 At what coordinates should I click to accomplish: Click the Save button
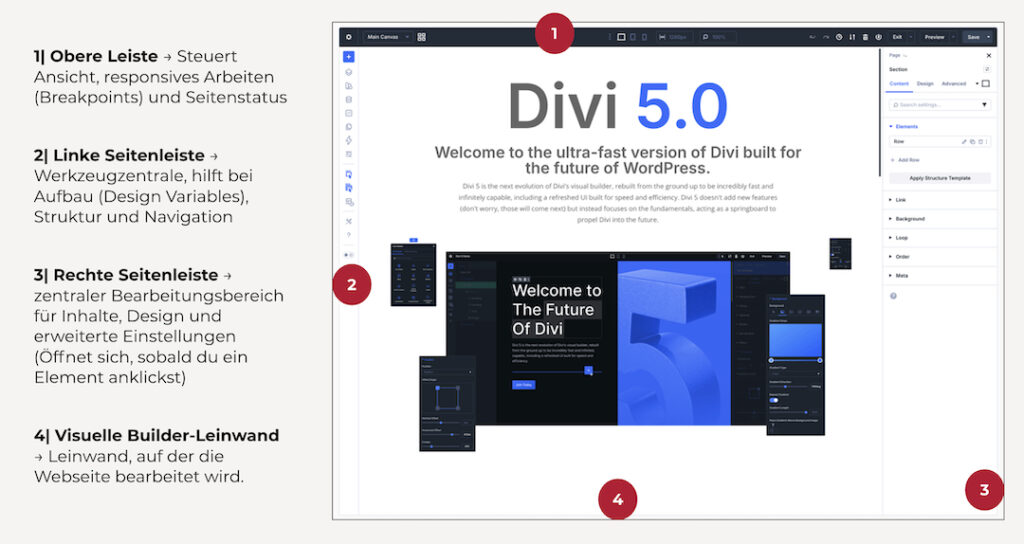(973, 37)
